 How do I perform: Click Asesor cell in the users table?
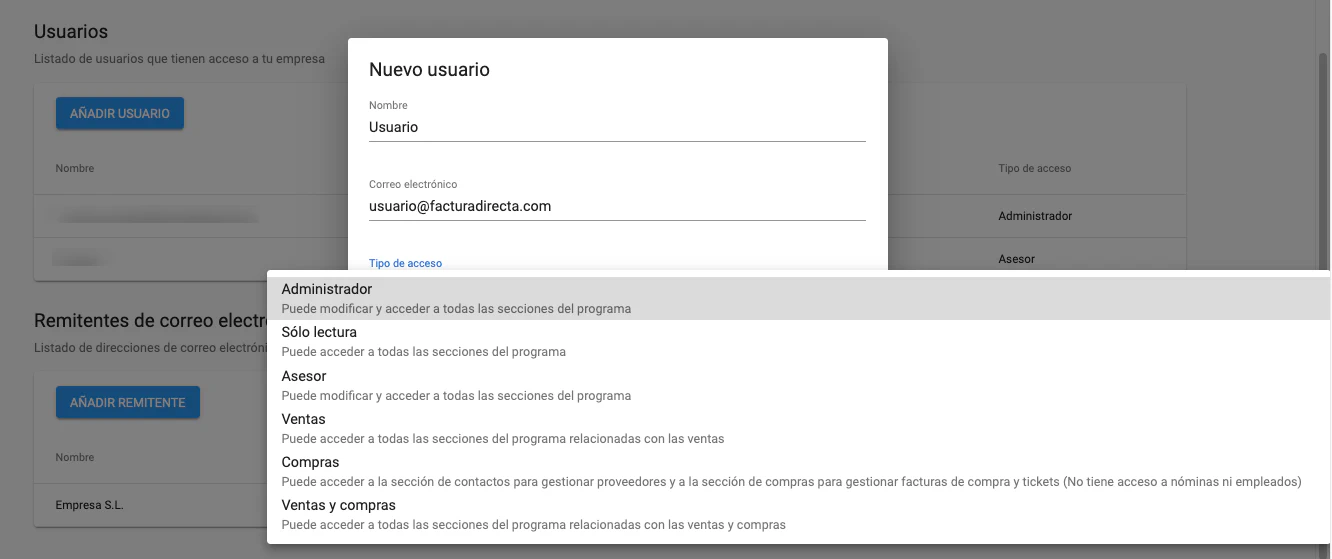tap(1016, 259)
